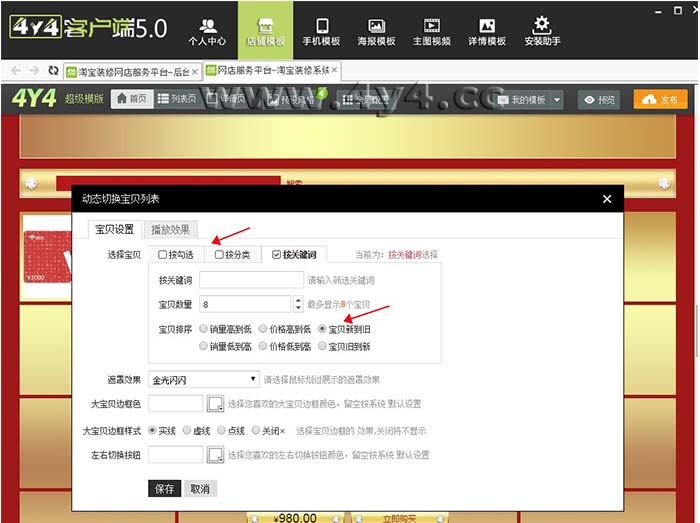Enable the 按勾选 checkbox

(164, 255)
